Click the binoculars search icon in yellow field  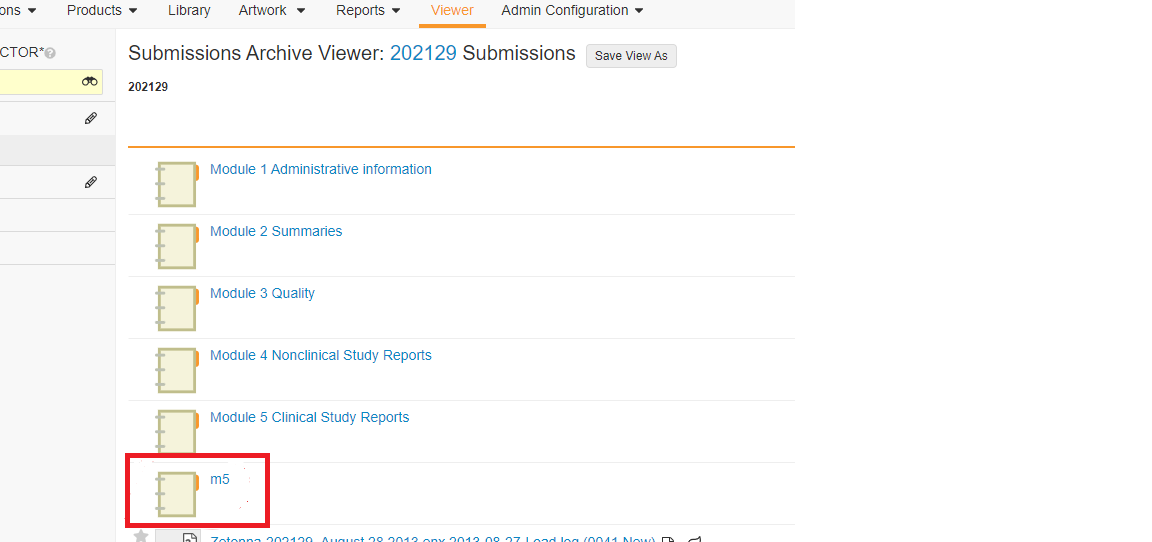point(90,82)
